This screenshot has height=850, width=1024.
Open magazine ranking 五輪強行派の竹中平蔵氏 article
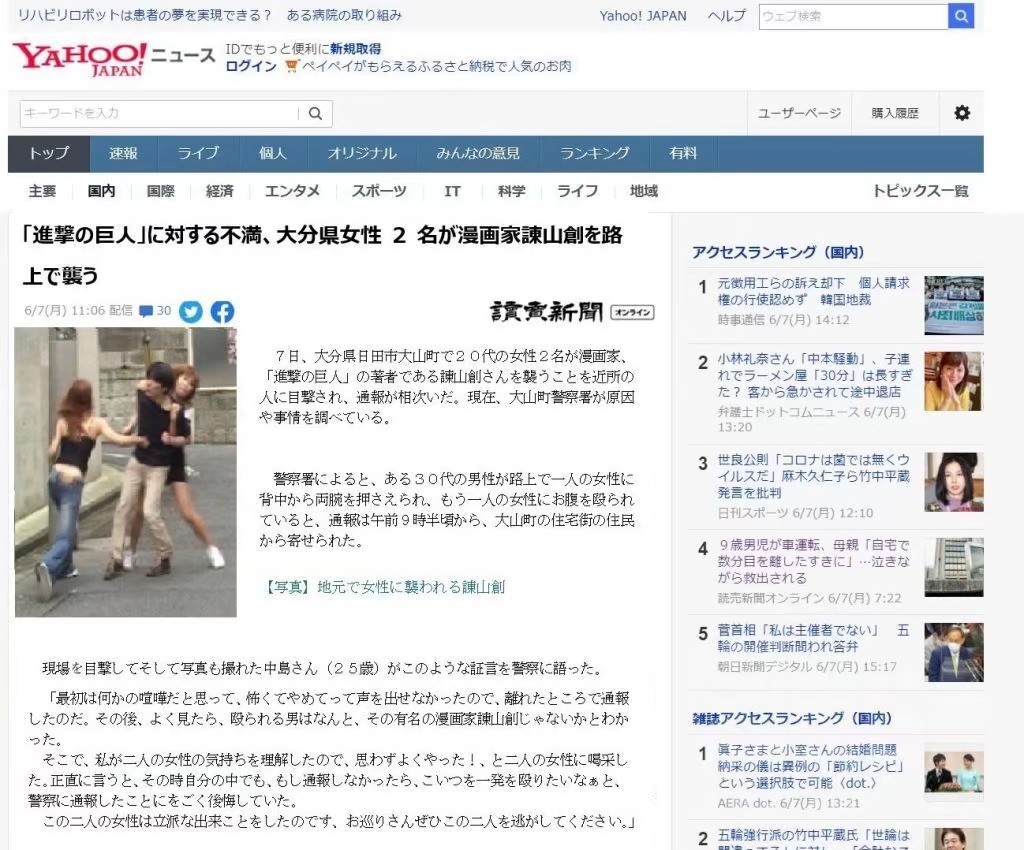point(814,841)
